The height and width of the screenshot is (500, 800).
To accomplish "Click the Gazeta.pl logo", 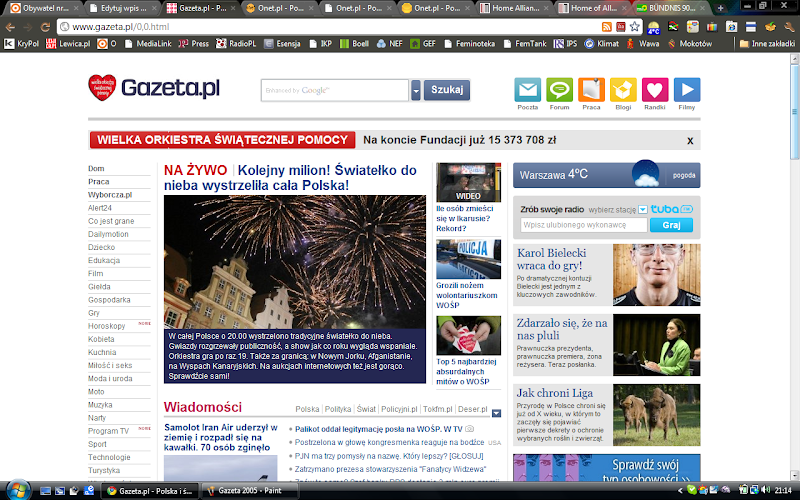I will pos(154,88).
